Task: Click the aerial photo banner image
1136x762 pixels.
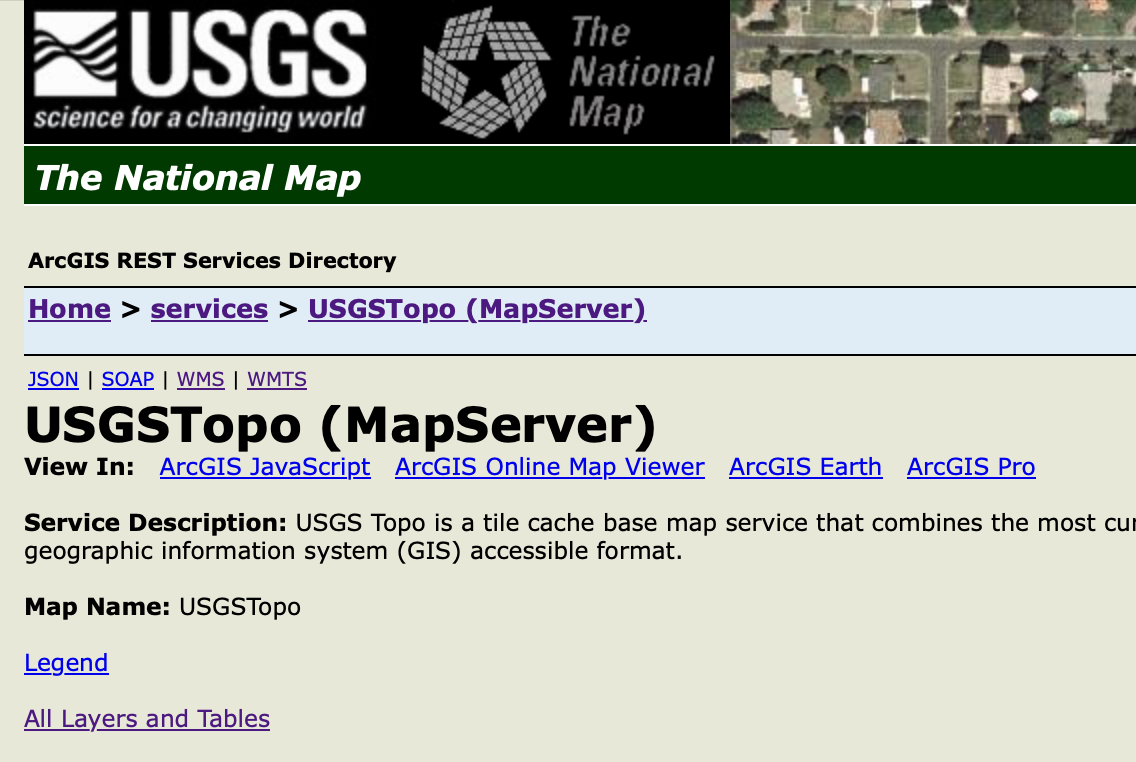Action: click(933, 72)
